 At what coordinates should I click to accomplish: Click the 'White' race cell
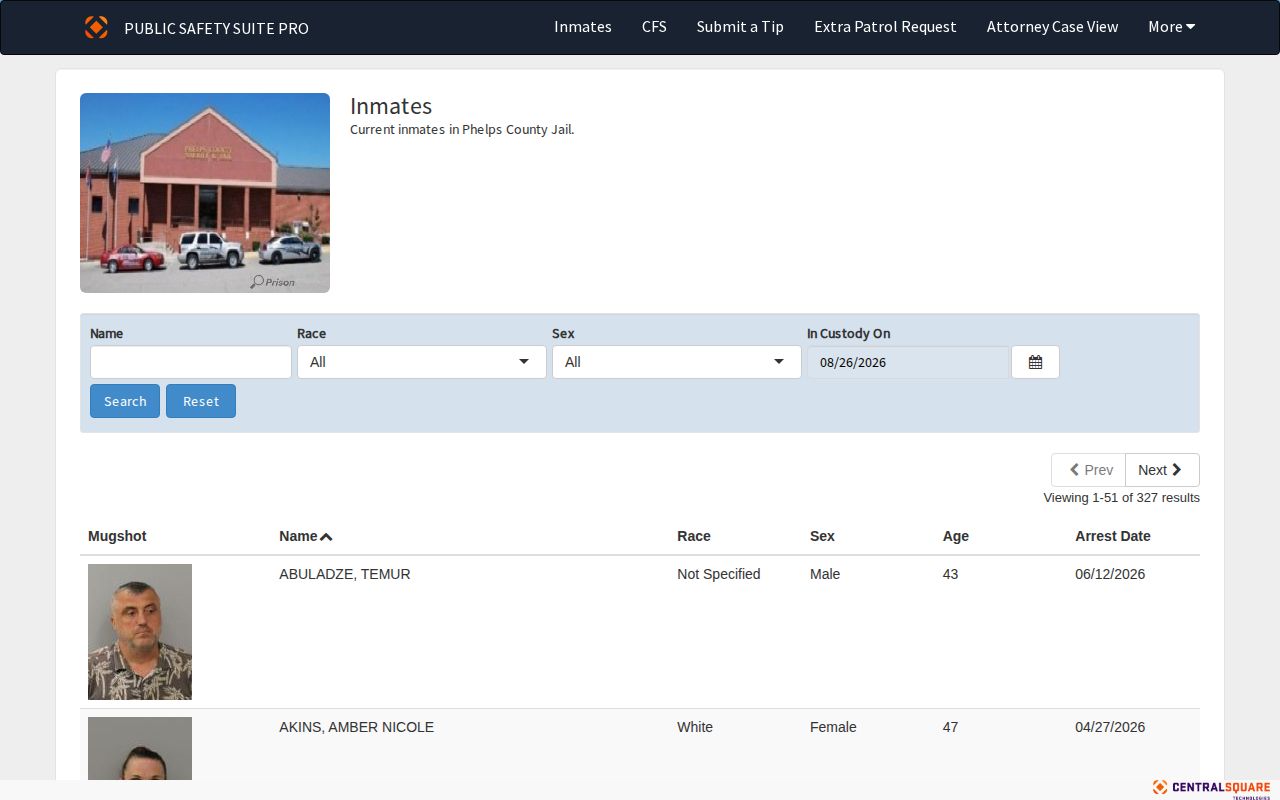click(x=695, y=727)
